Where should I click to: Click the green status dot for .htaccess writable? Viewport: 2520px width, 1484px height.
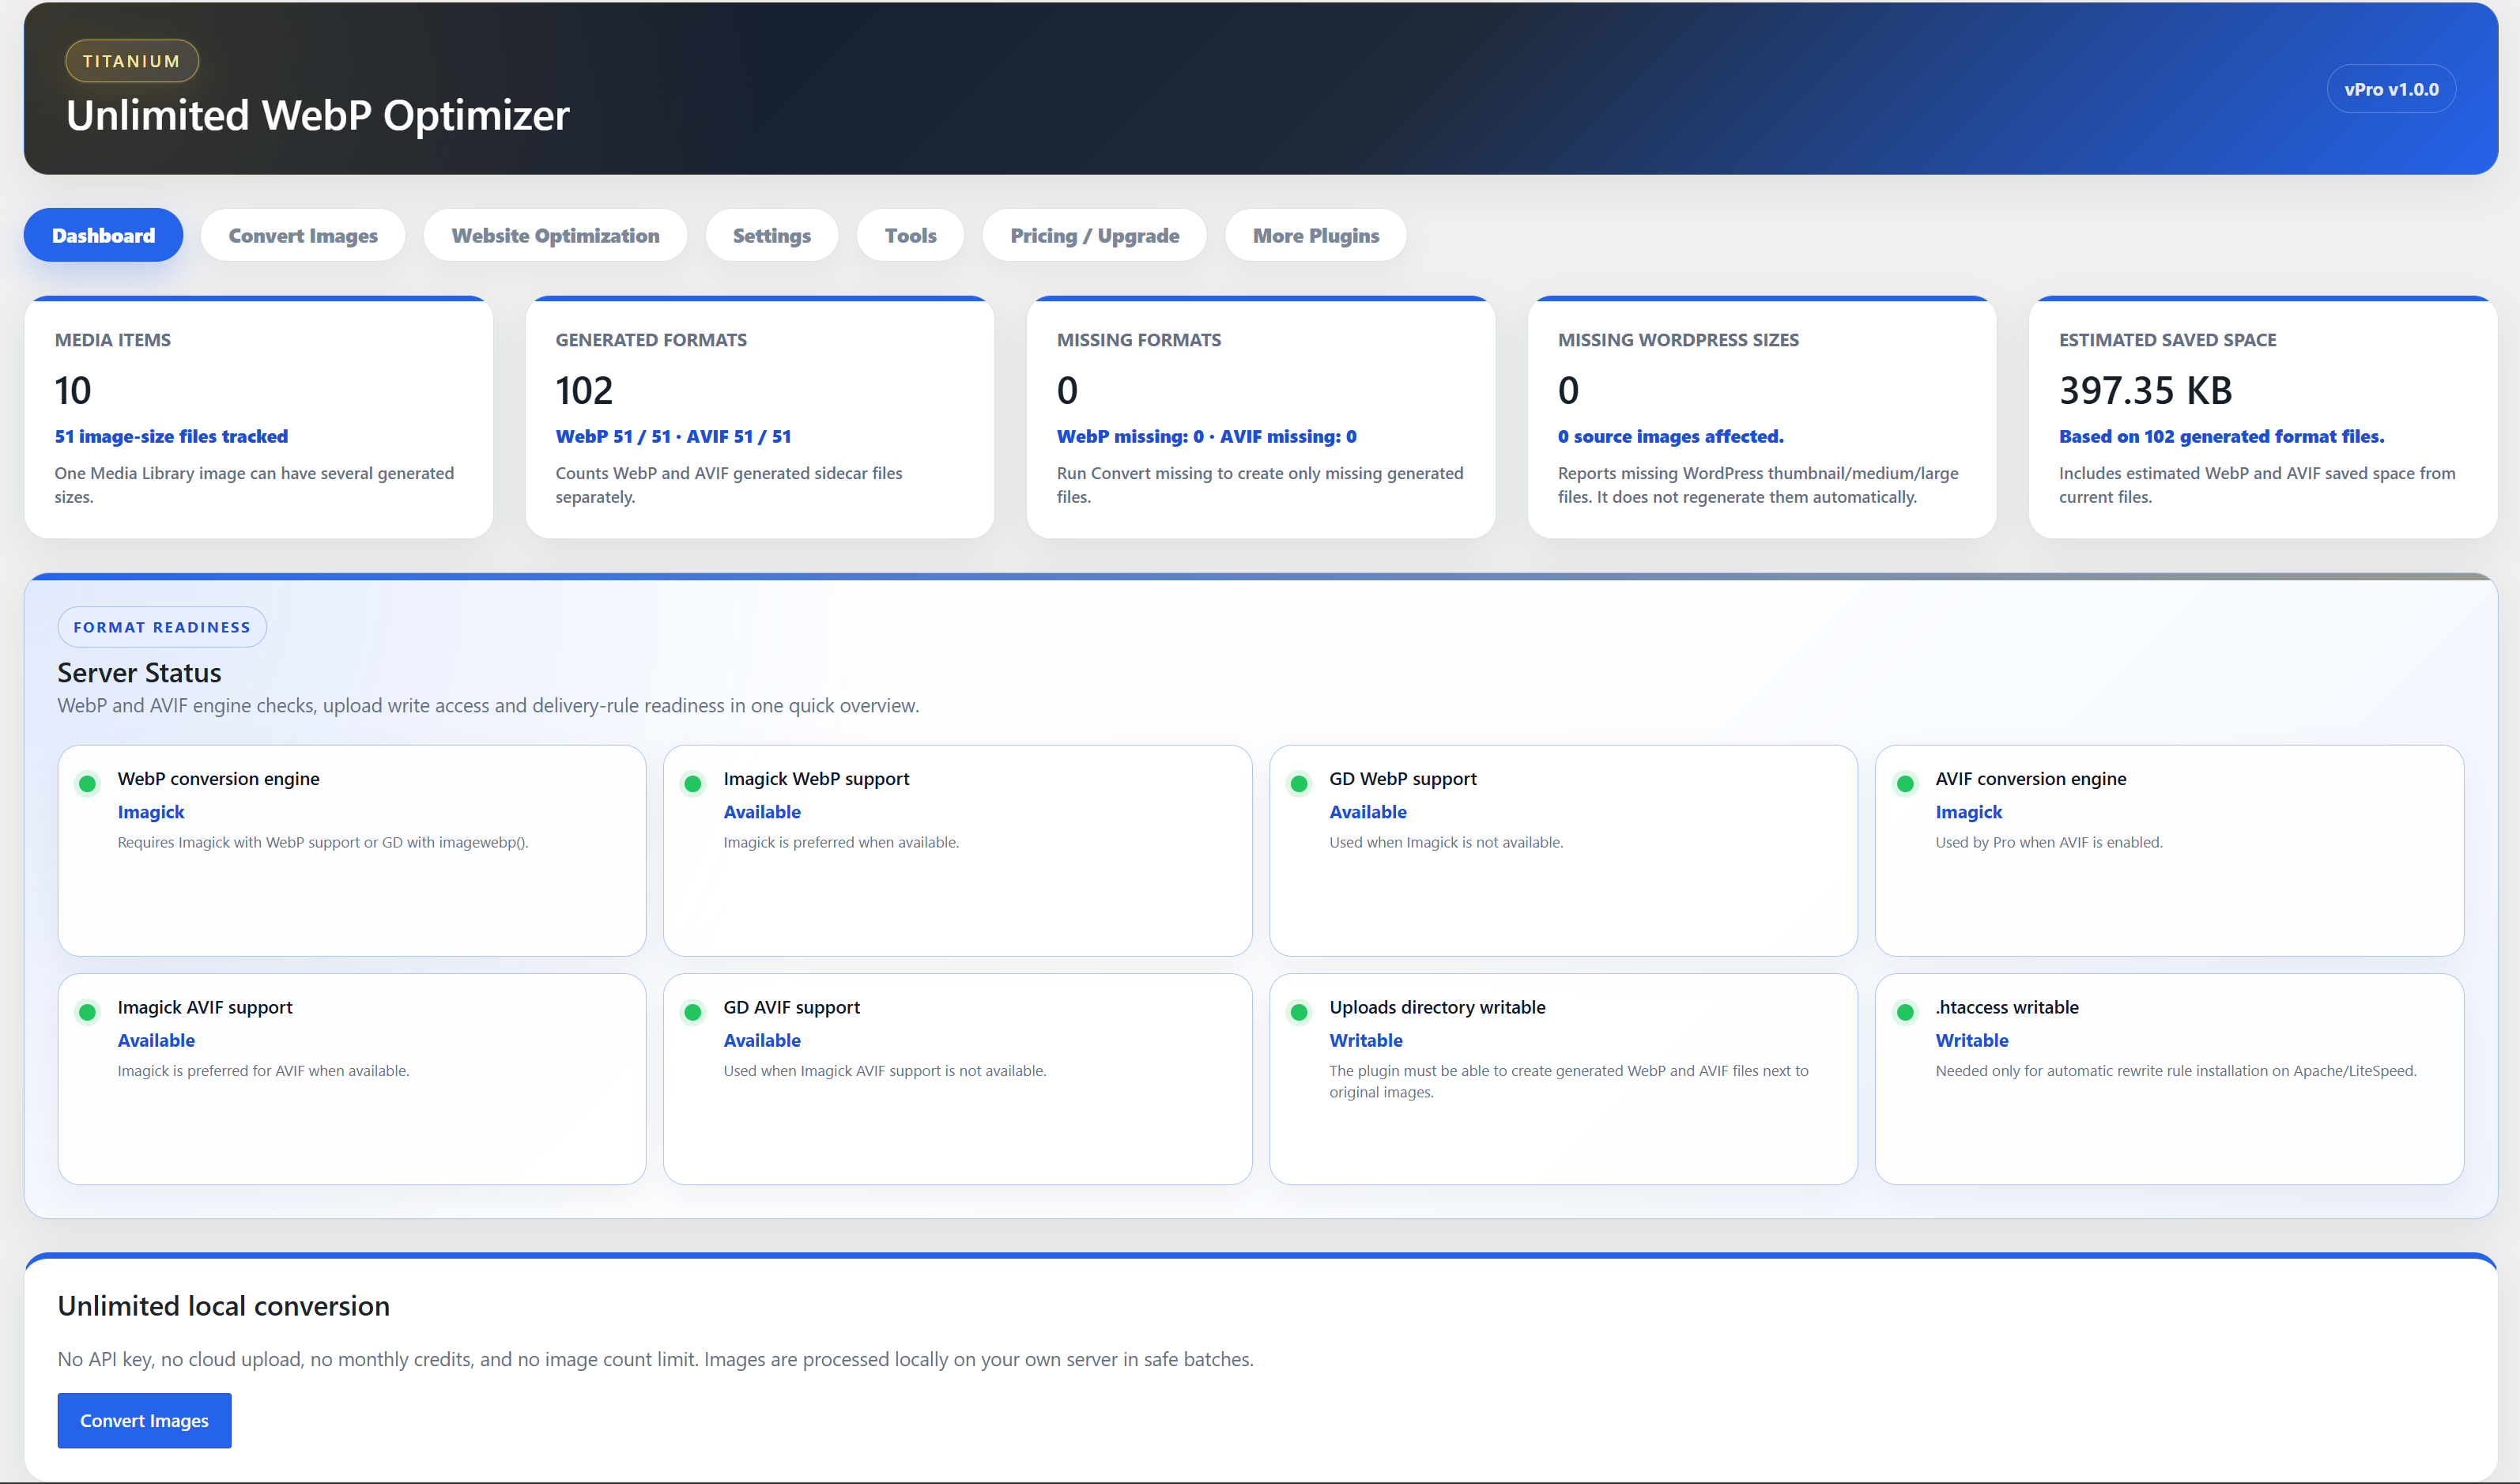(x=1904, y=1012)
